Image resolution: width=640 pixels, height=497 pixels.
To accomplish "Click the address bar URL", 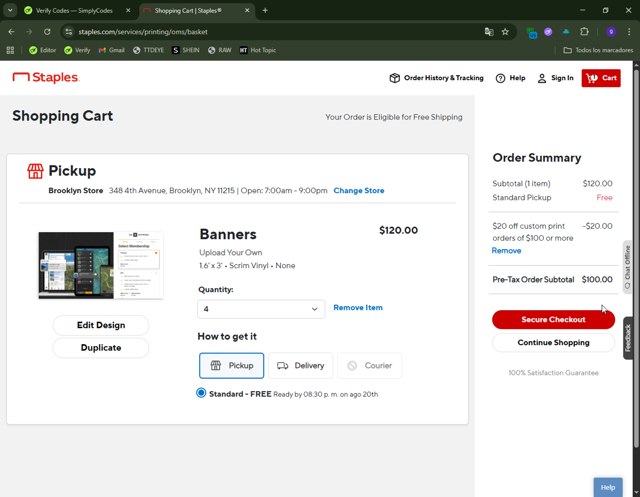I will pos(143,32).
